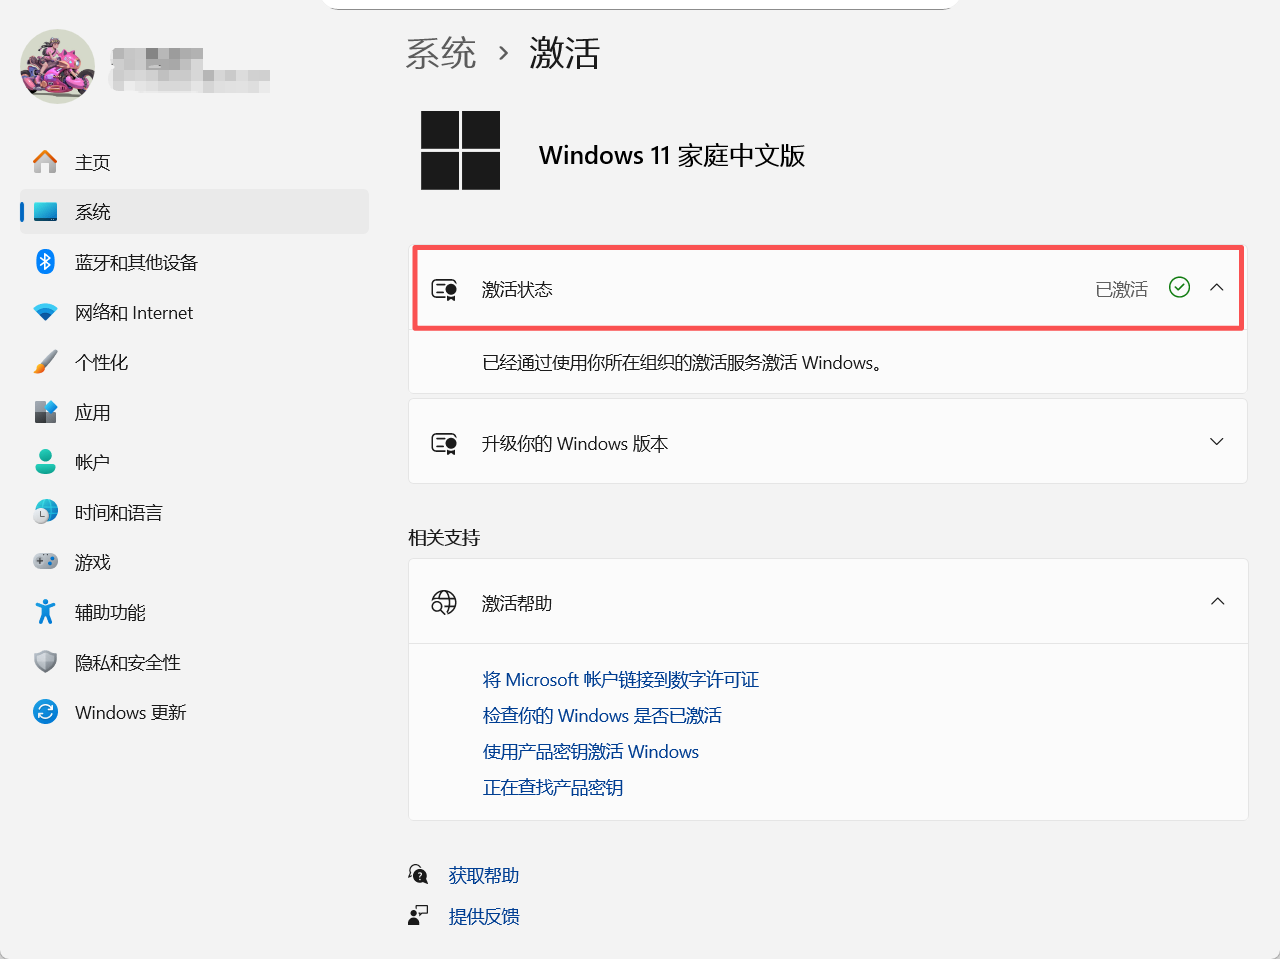Select 帐户 settings icon
This screenshot has width=1280, height=959.
click(46, 462)
